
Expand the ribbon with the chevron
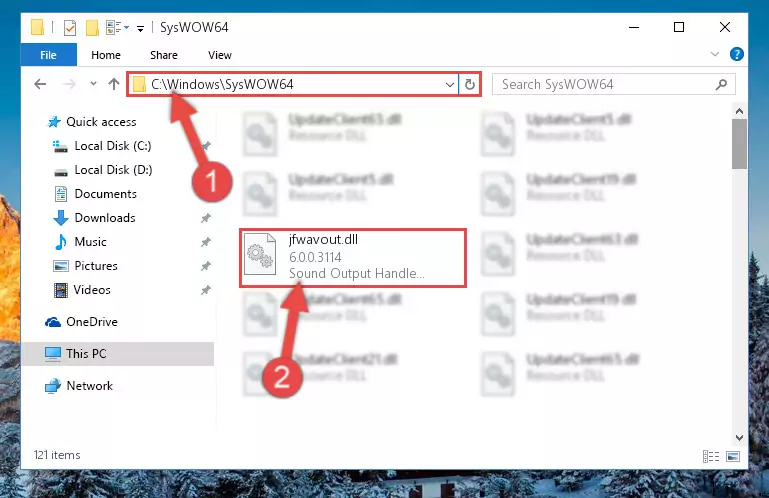pyautogui.click(x=715, y=54)
